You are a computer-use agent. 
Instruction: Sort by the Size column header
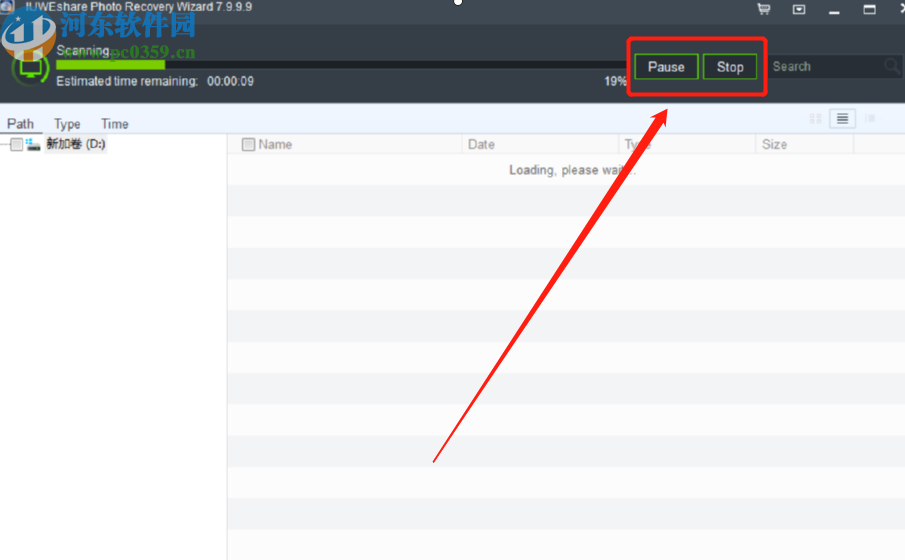pyautogui.click(x=774, y=144)
